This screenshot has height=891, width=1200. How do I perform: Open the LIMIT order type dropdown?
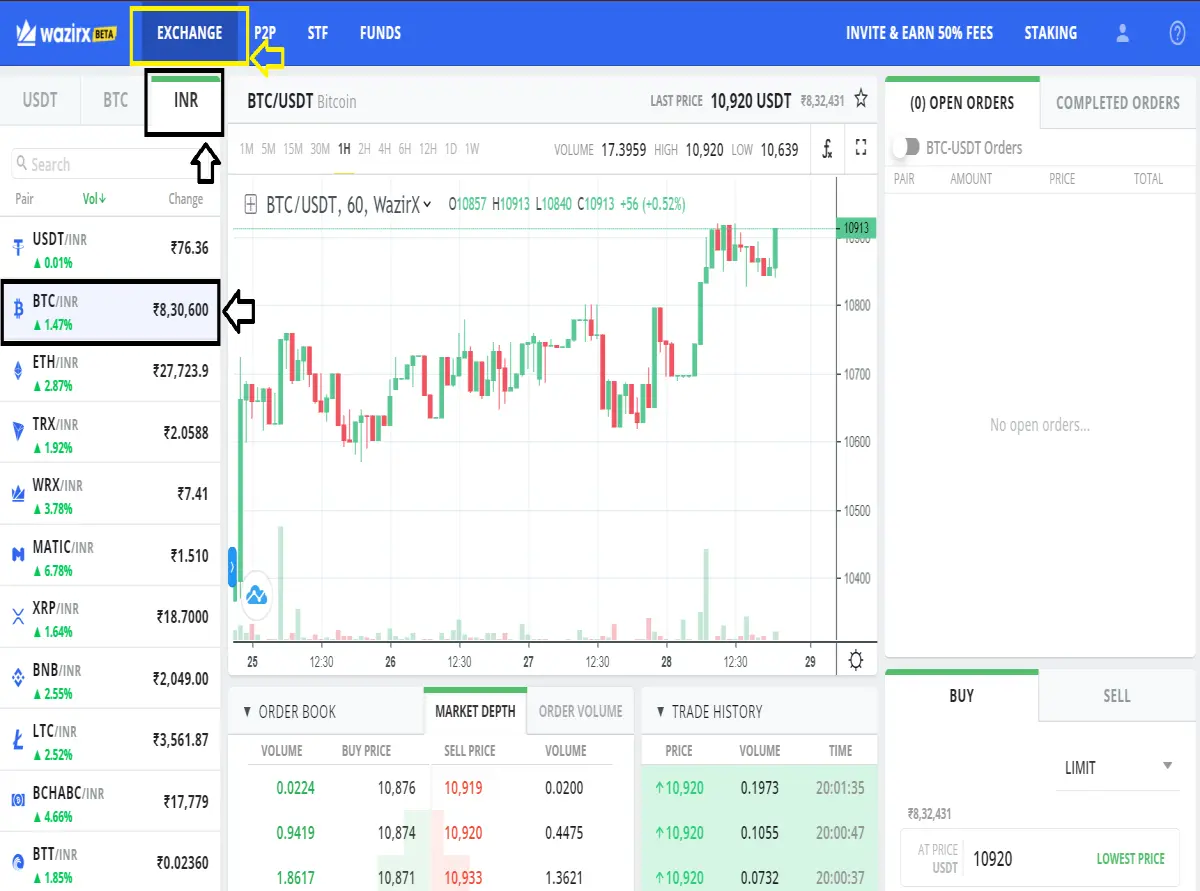[x=1119, y=767]
